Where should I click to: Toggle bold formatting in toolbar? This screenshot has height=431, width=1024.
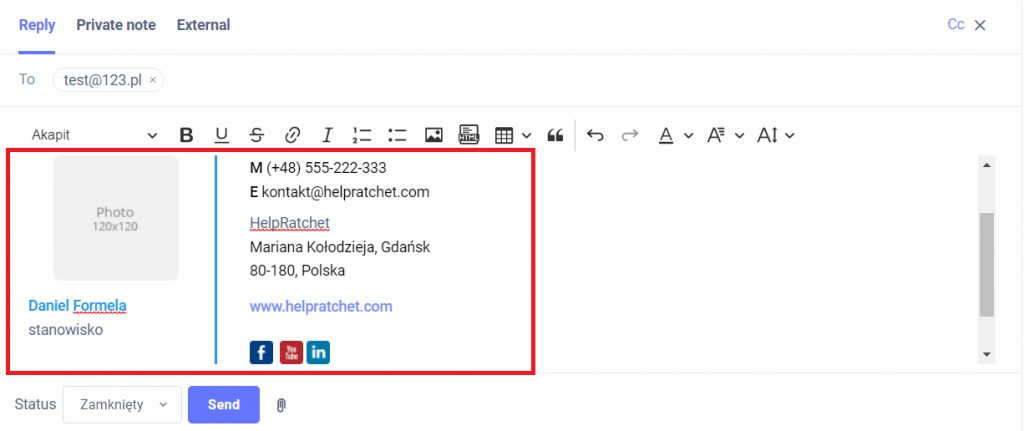click(x=186, y=135)
